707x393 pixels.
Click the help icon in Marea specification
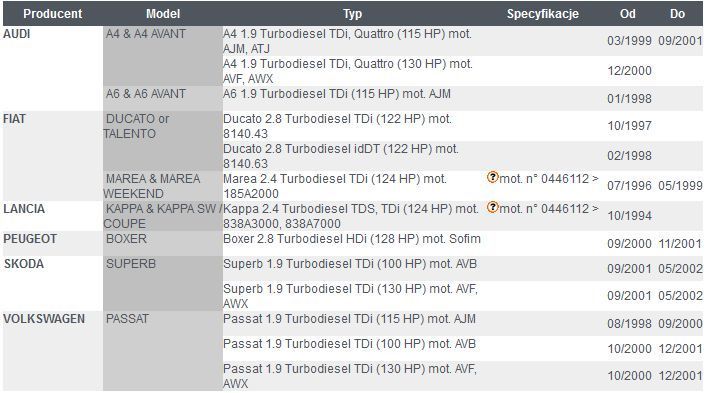tap(492, 178)
